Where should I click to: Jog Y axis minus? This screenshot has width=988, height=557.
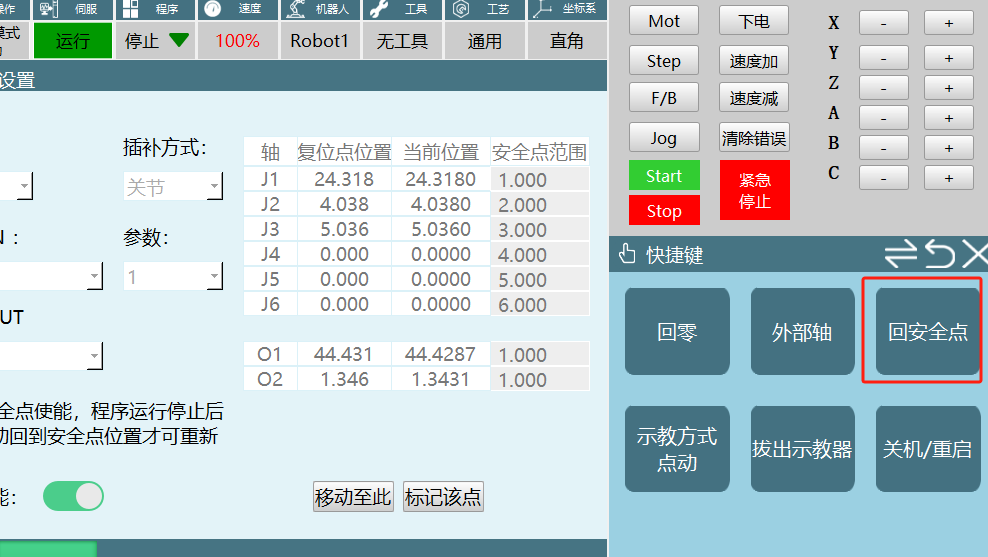tap(884, 58)
